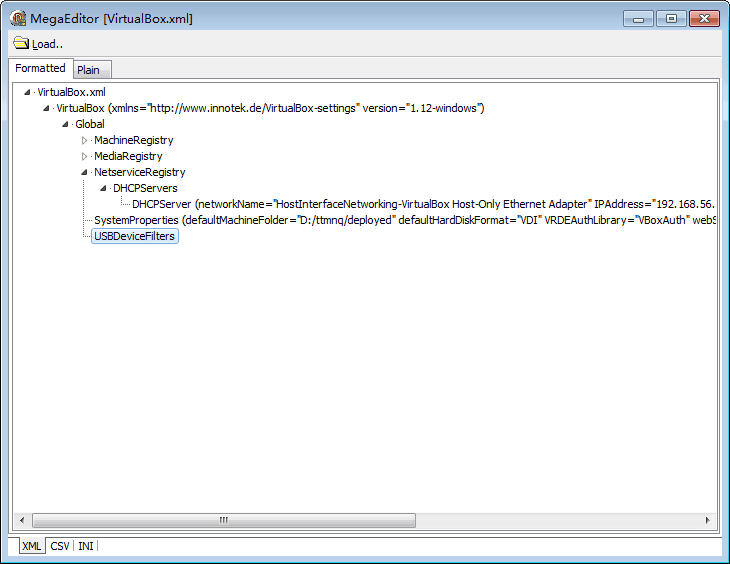Select the Global tree item
The width and height of the screenshot is (730, 564).
click(90, 124)
